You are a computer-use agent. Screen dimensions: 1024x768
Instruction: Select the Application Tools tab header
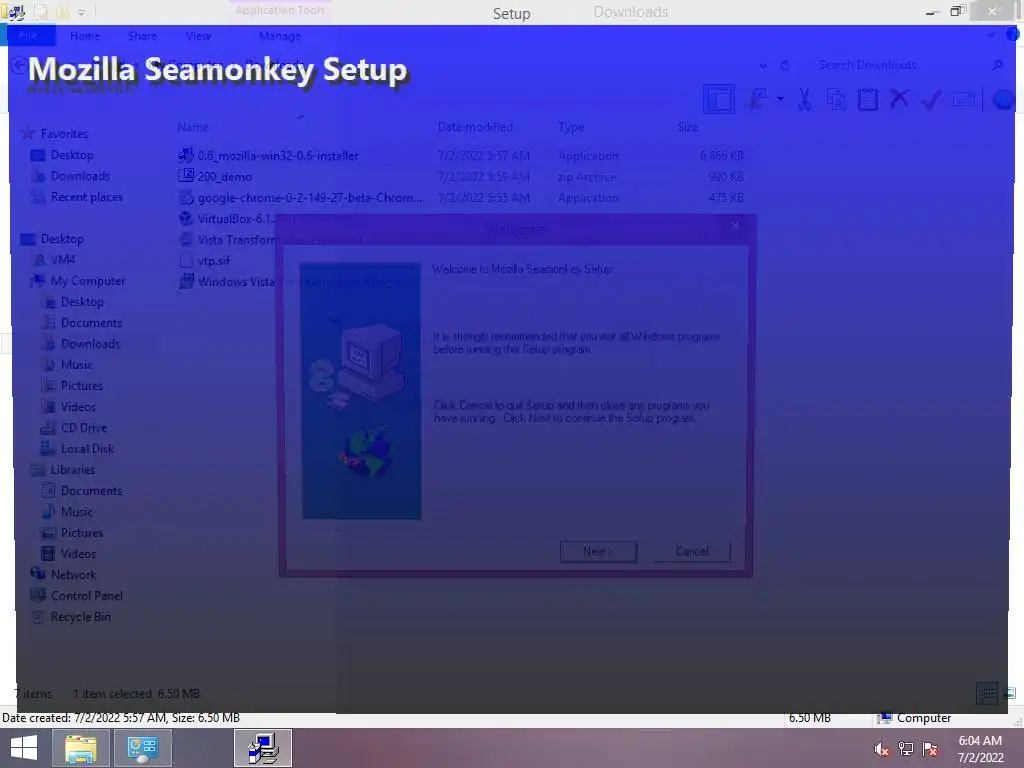(280, 10)
